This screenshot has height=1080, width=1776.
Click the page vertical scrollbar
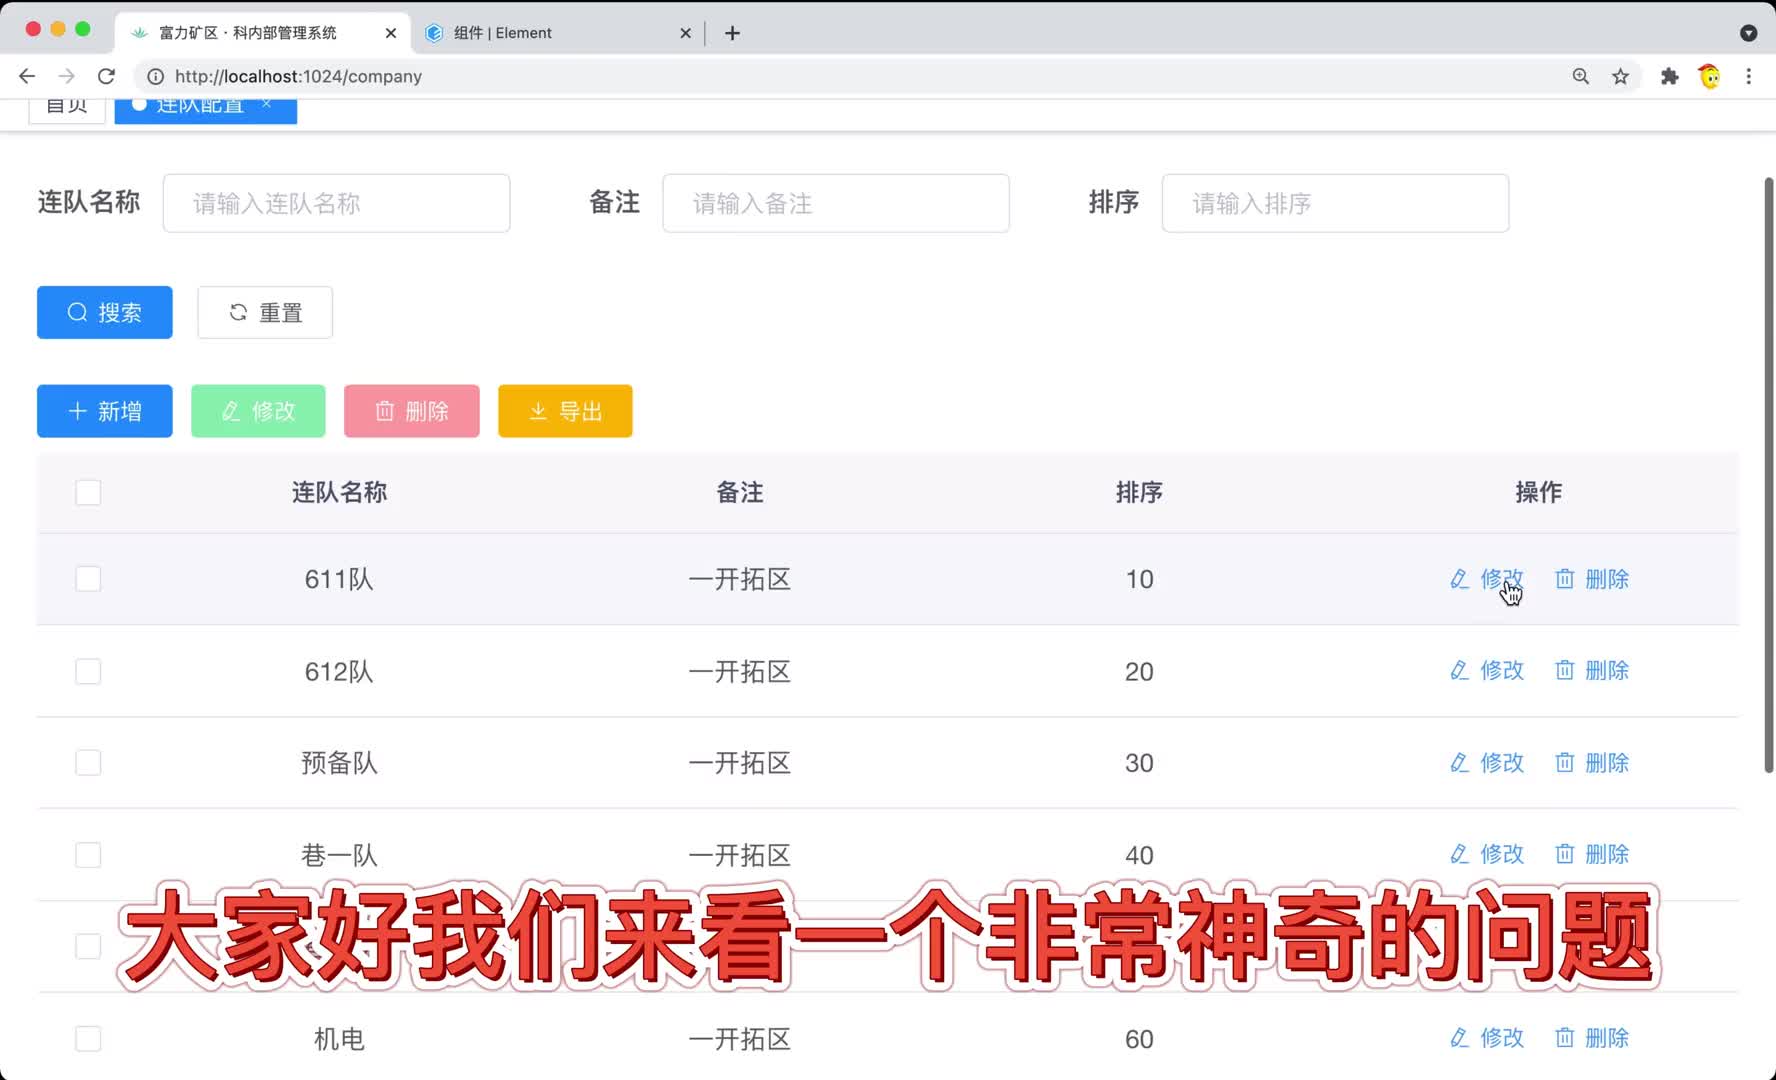click(x=1768, y=475)
